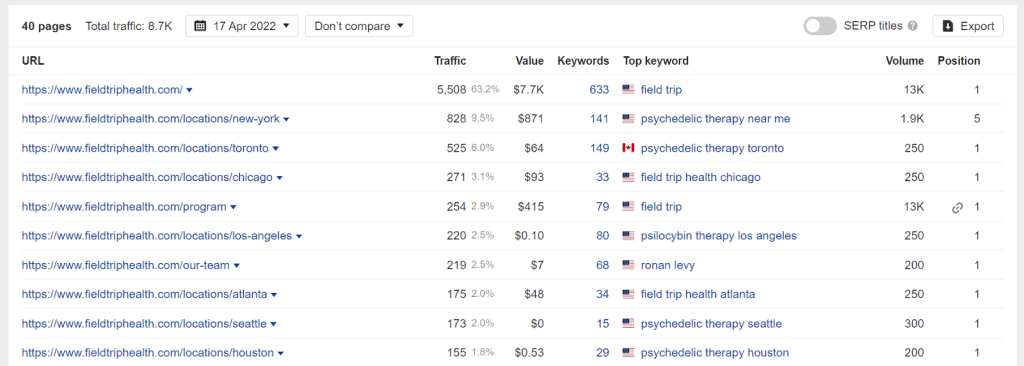Click the psychedelic therapy seattle keyword
The width and height of the screenshot is (1024, 366).
coord(711,324)
